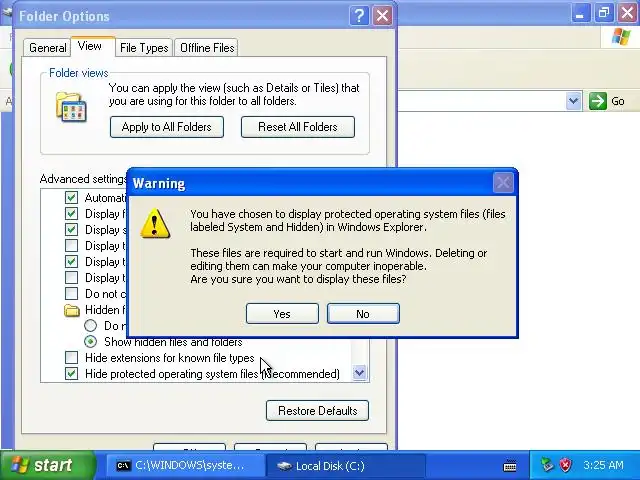
Task: Click Restore Defaults button
Action: coord(317,410)
